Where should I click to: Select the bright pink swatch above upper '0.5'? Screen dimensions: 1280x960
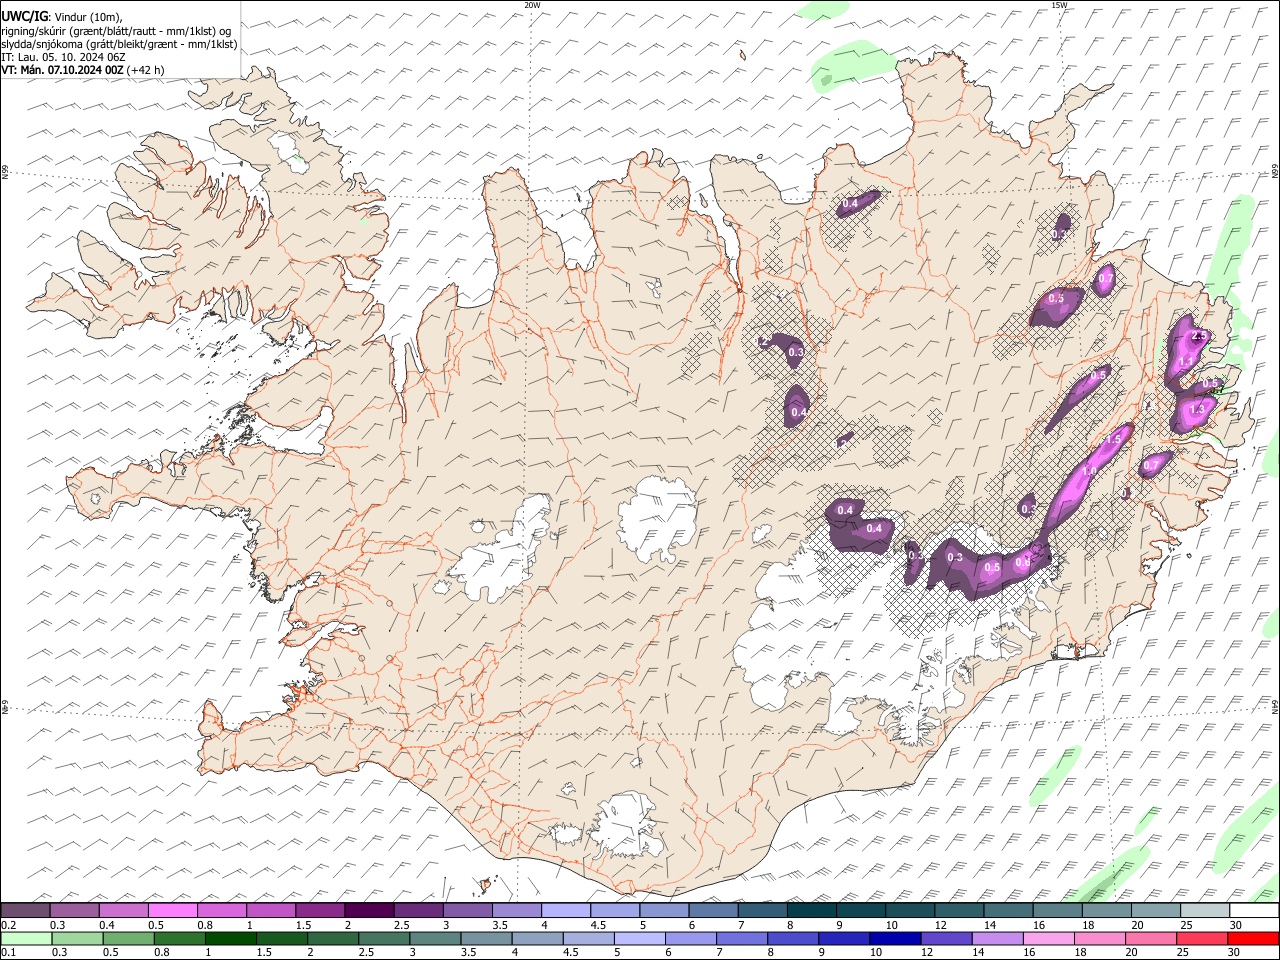(x=172, y=910)
